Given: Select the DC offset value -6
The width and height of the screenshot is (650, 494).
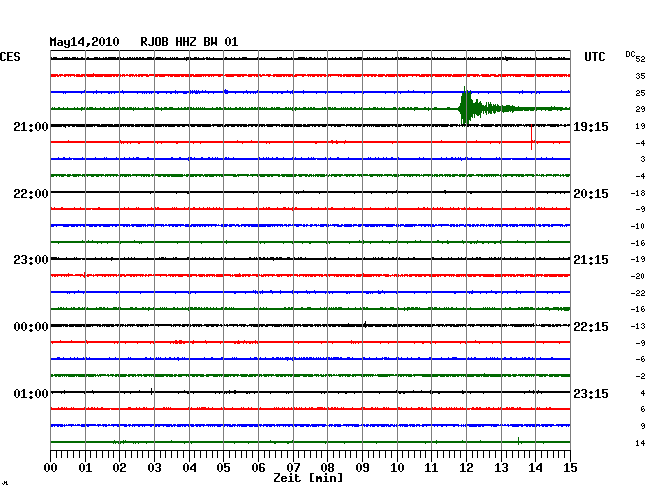Looking at the screenshot, I should pos(640,360).
